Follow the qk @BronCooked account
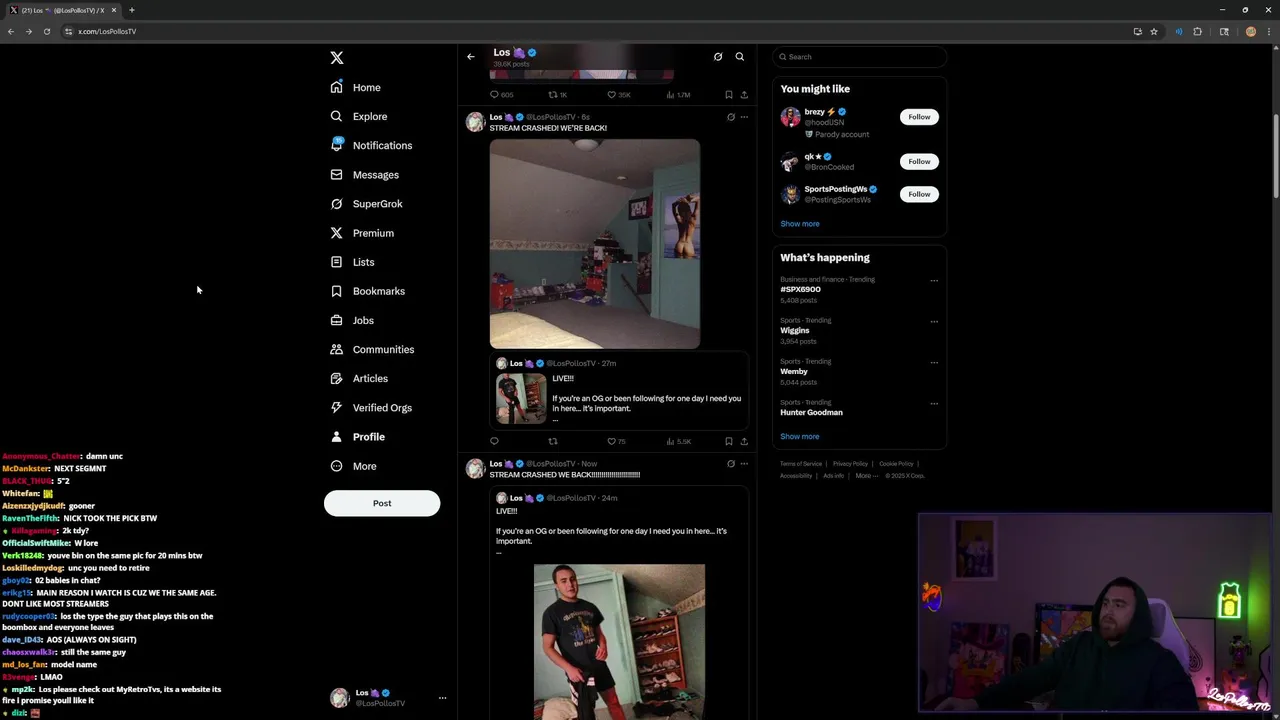The width and height of the screenshot is (1280, 720). 919,161
